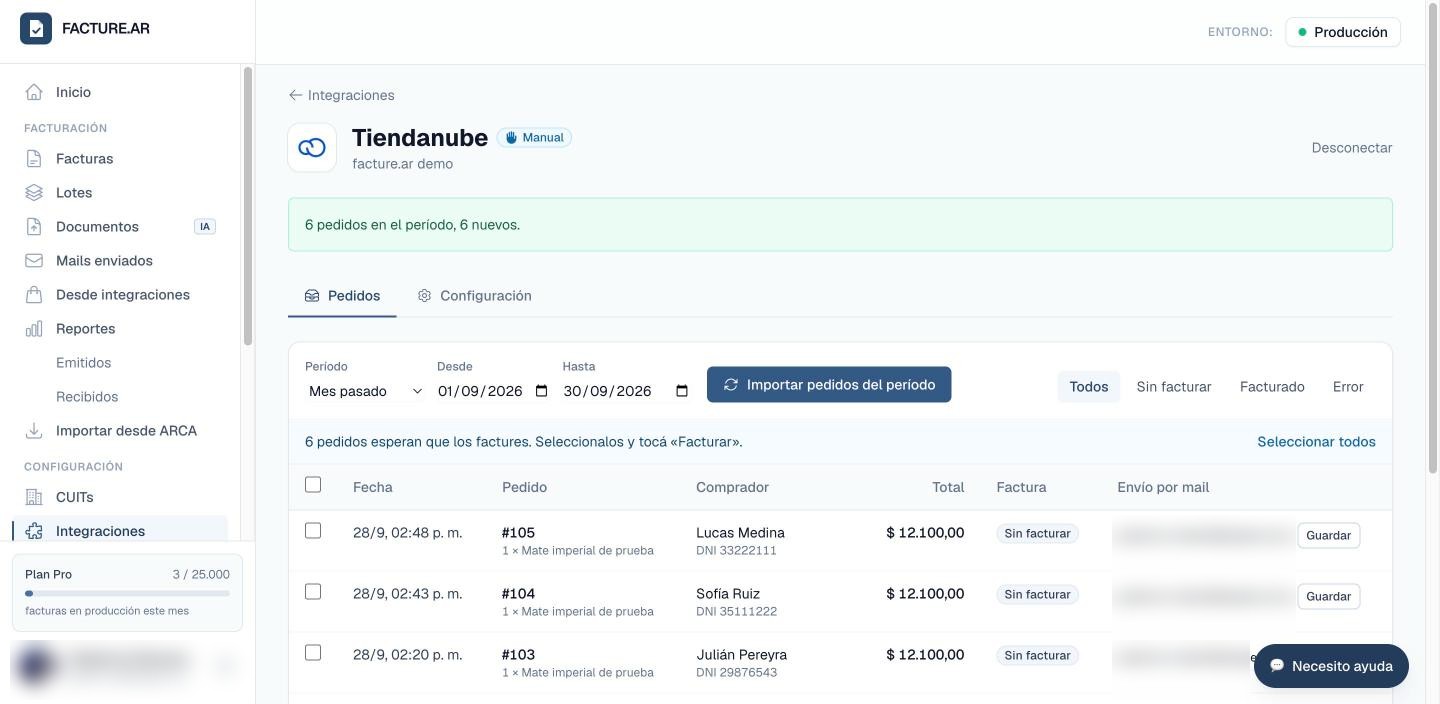Filter orders by Error
This screenshot has width=1440, height=704.
pos(1348,387)
